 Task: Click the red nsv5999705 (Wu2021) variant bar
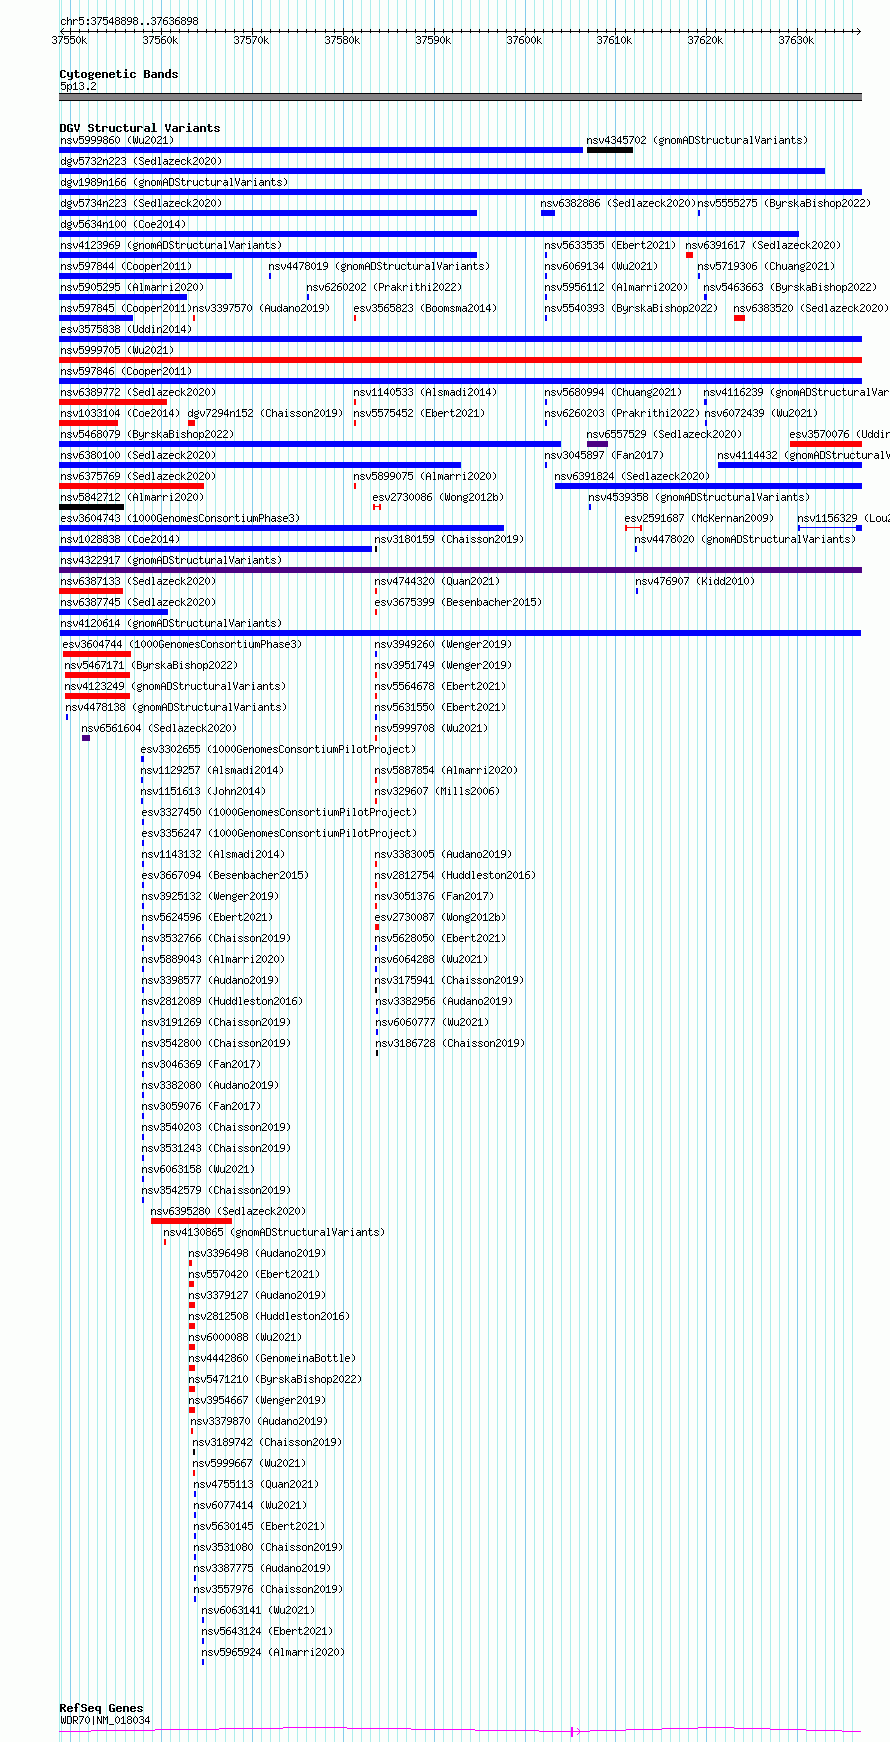pyautogui.click(x=460, y=360)
